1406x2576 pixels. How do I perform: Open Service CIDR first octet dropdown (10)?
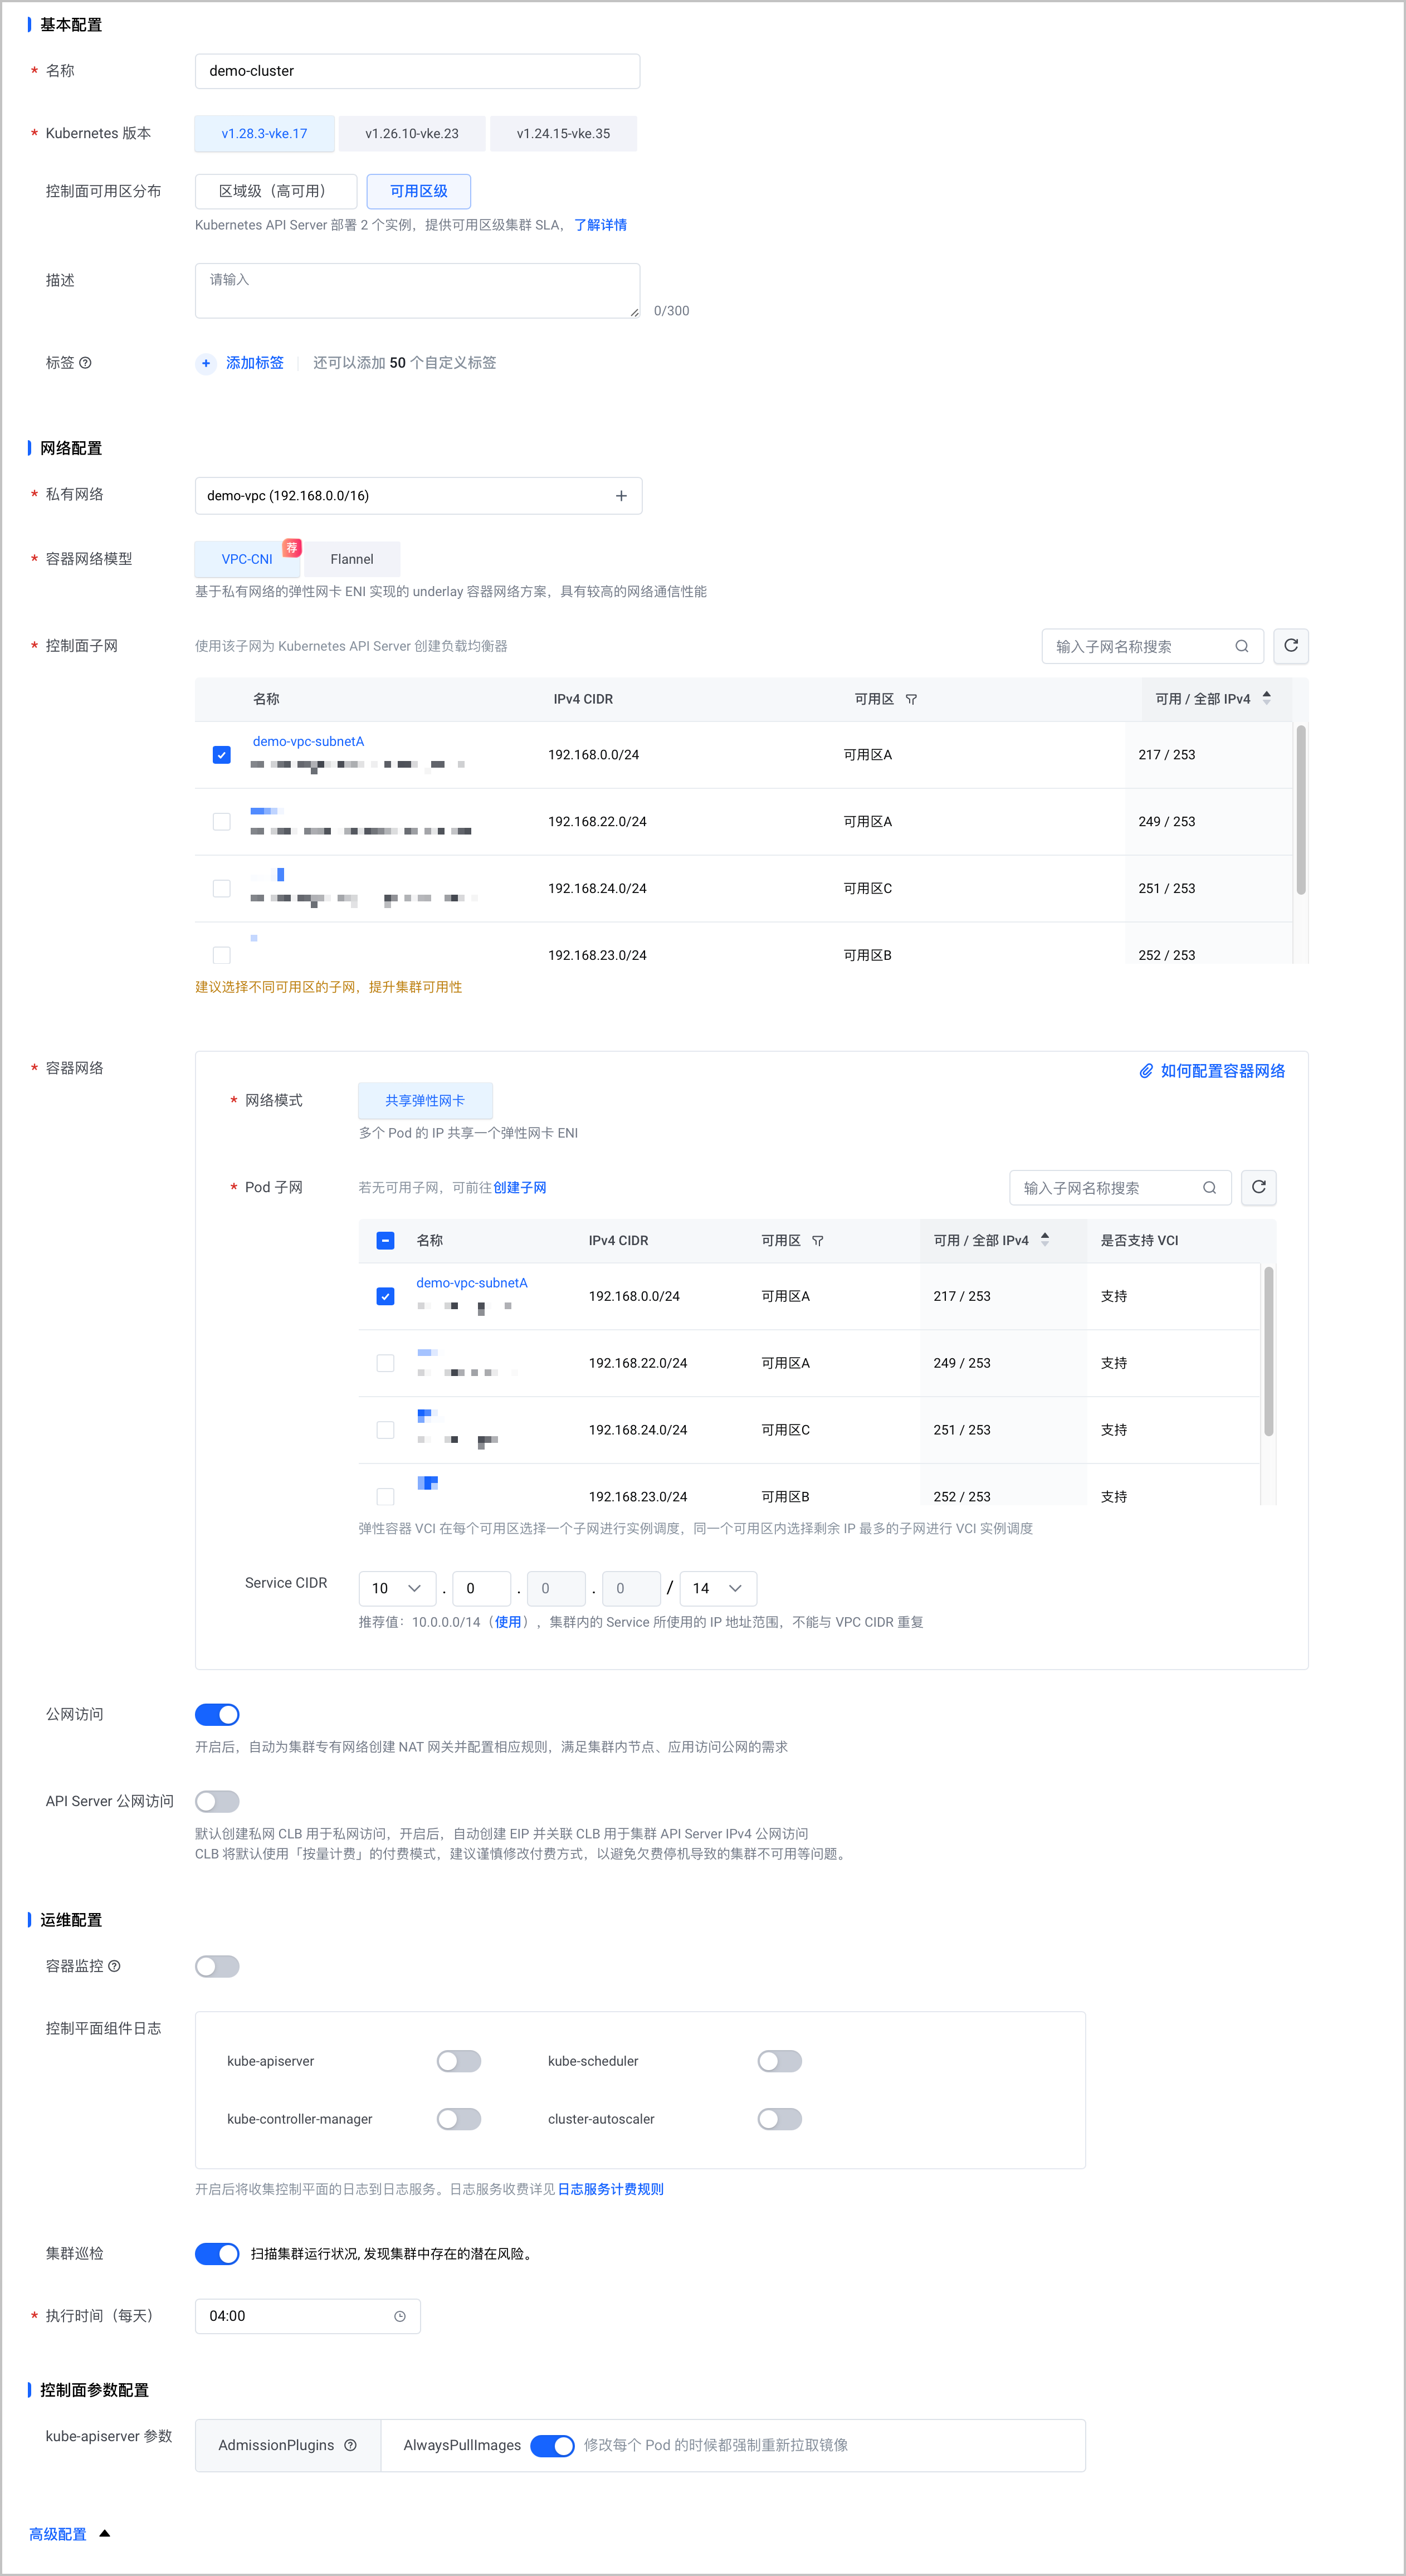point(397,1588)
